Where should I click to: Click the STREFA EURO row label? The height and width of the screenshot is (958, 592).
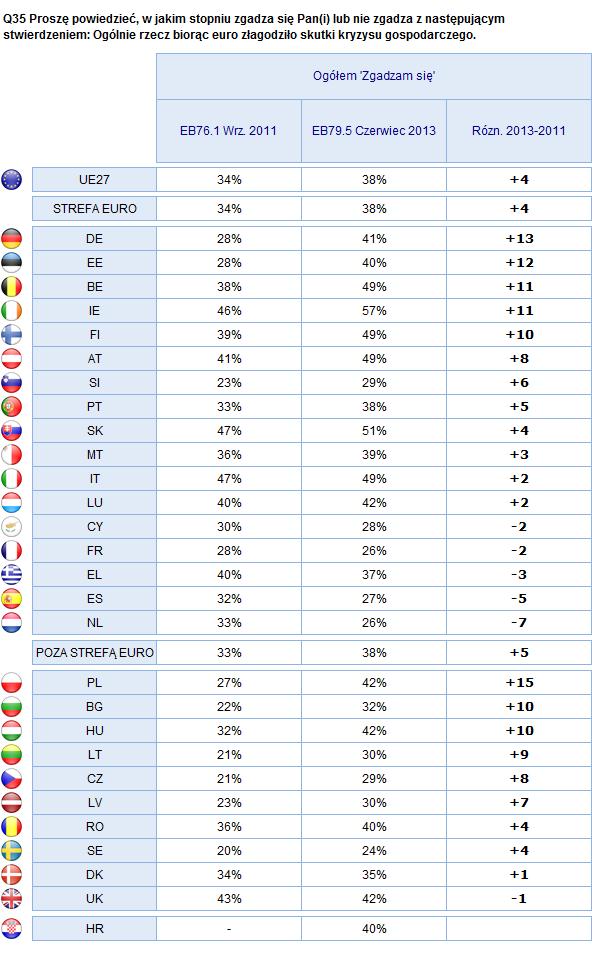coord(95,209)
